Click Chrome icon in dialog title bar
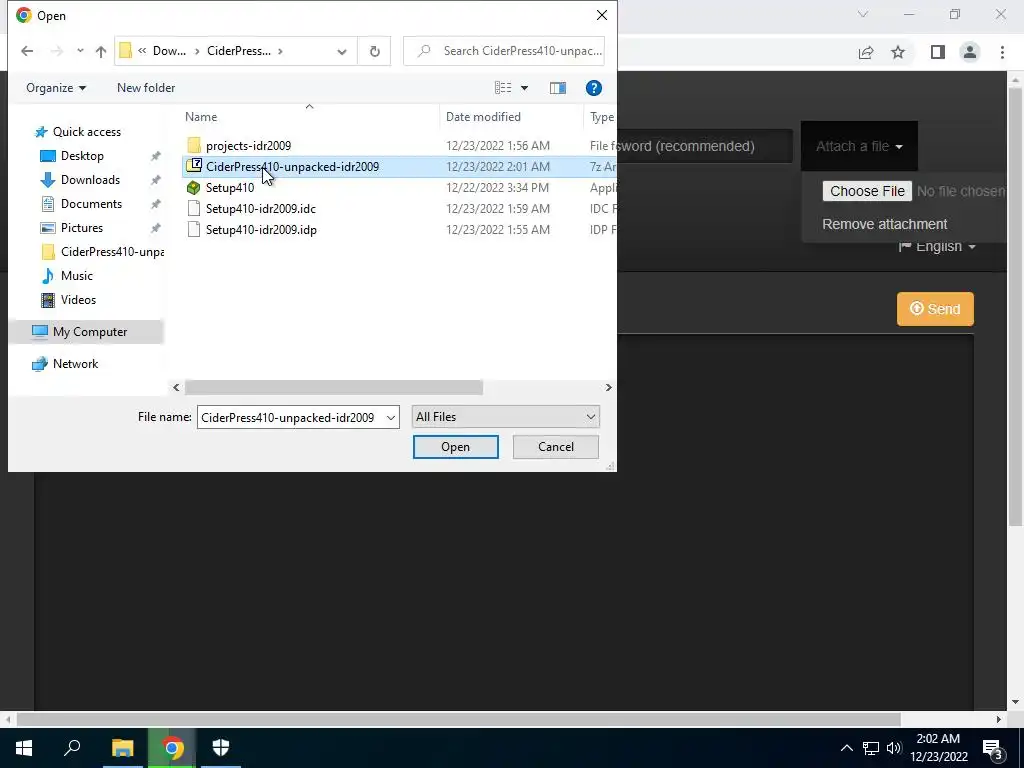 [24, 15]
